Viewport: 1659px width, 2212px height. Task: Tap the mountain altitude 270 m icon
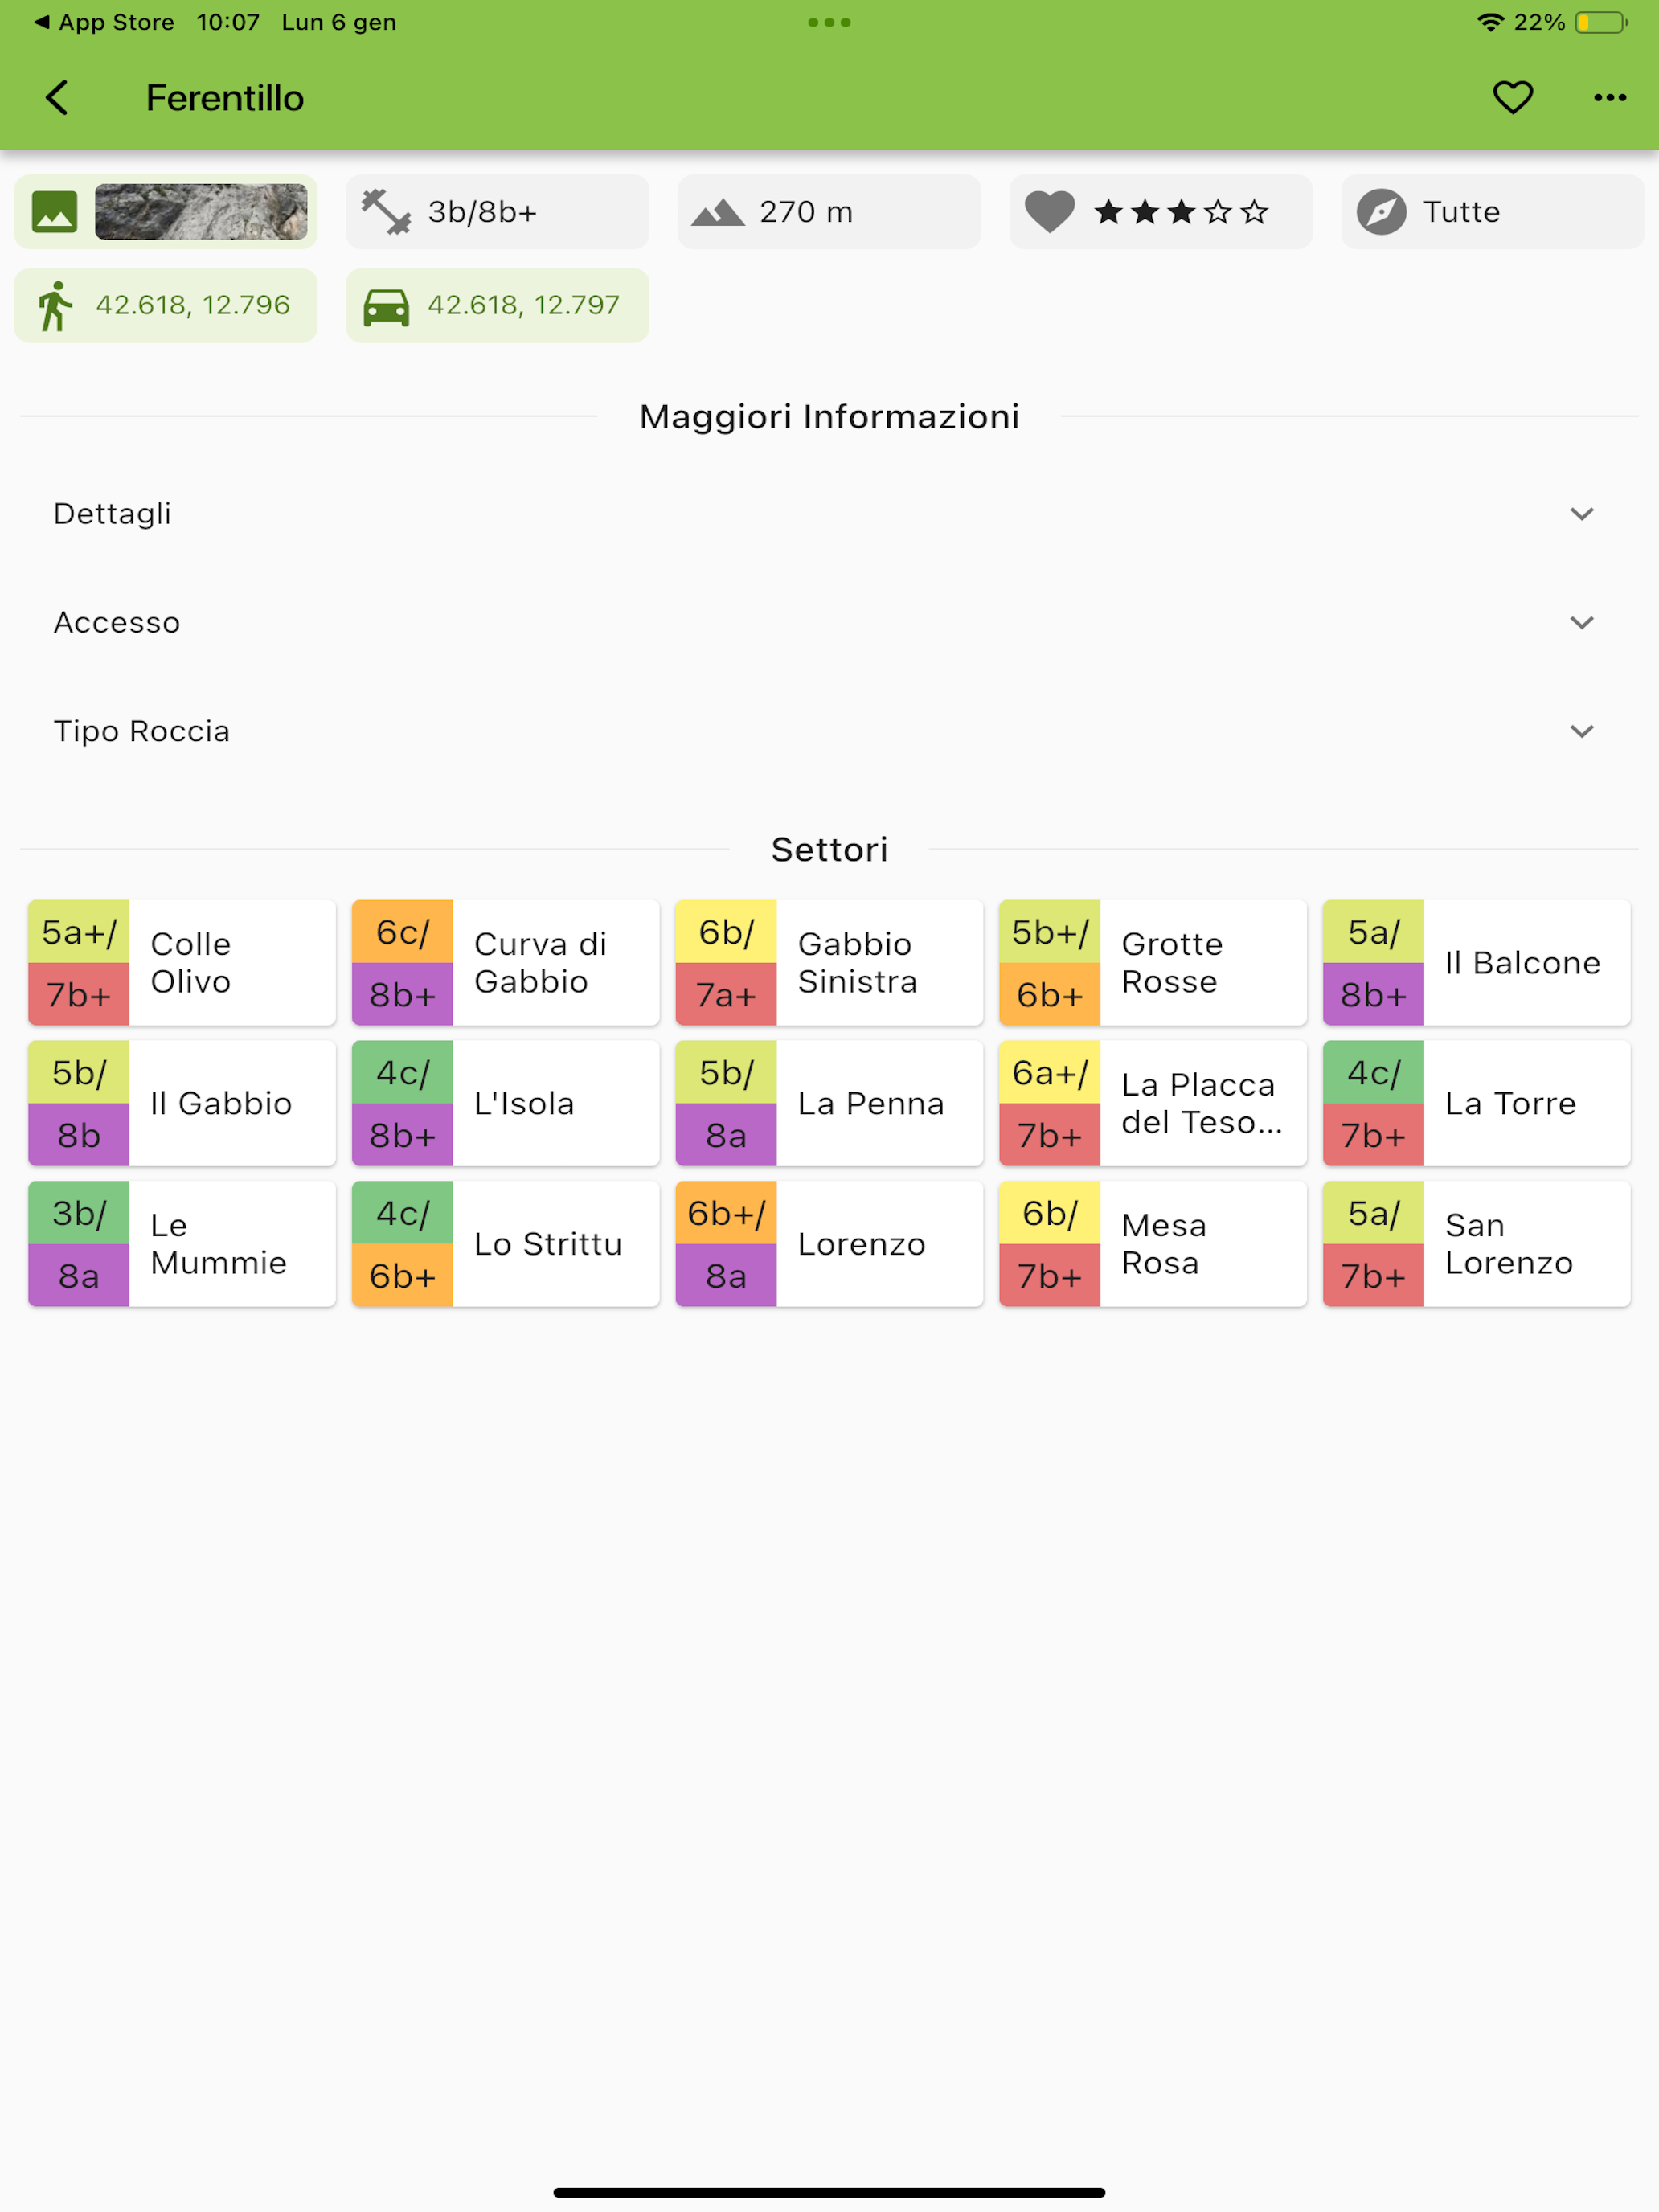(718, 212)
